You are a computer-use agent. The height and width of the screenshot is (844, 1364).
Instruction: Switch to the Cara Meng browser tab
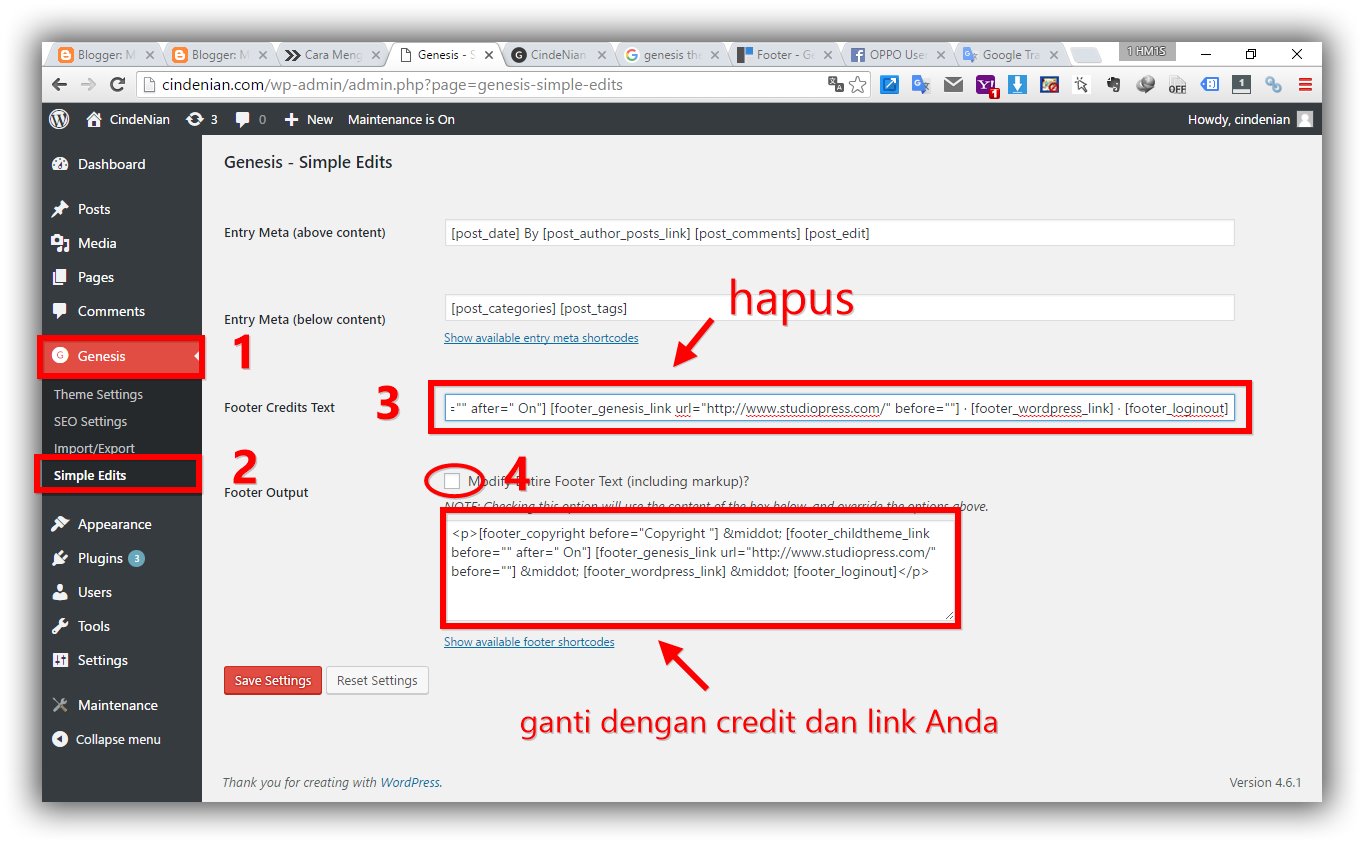click(x=330, y=55)
